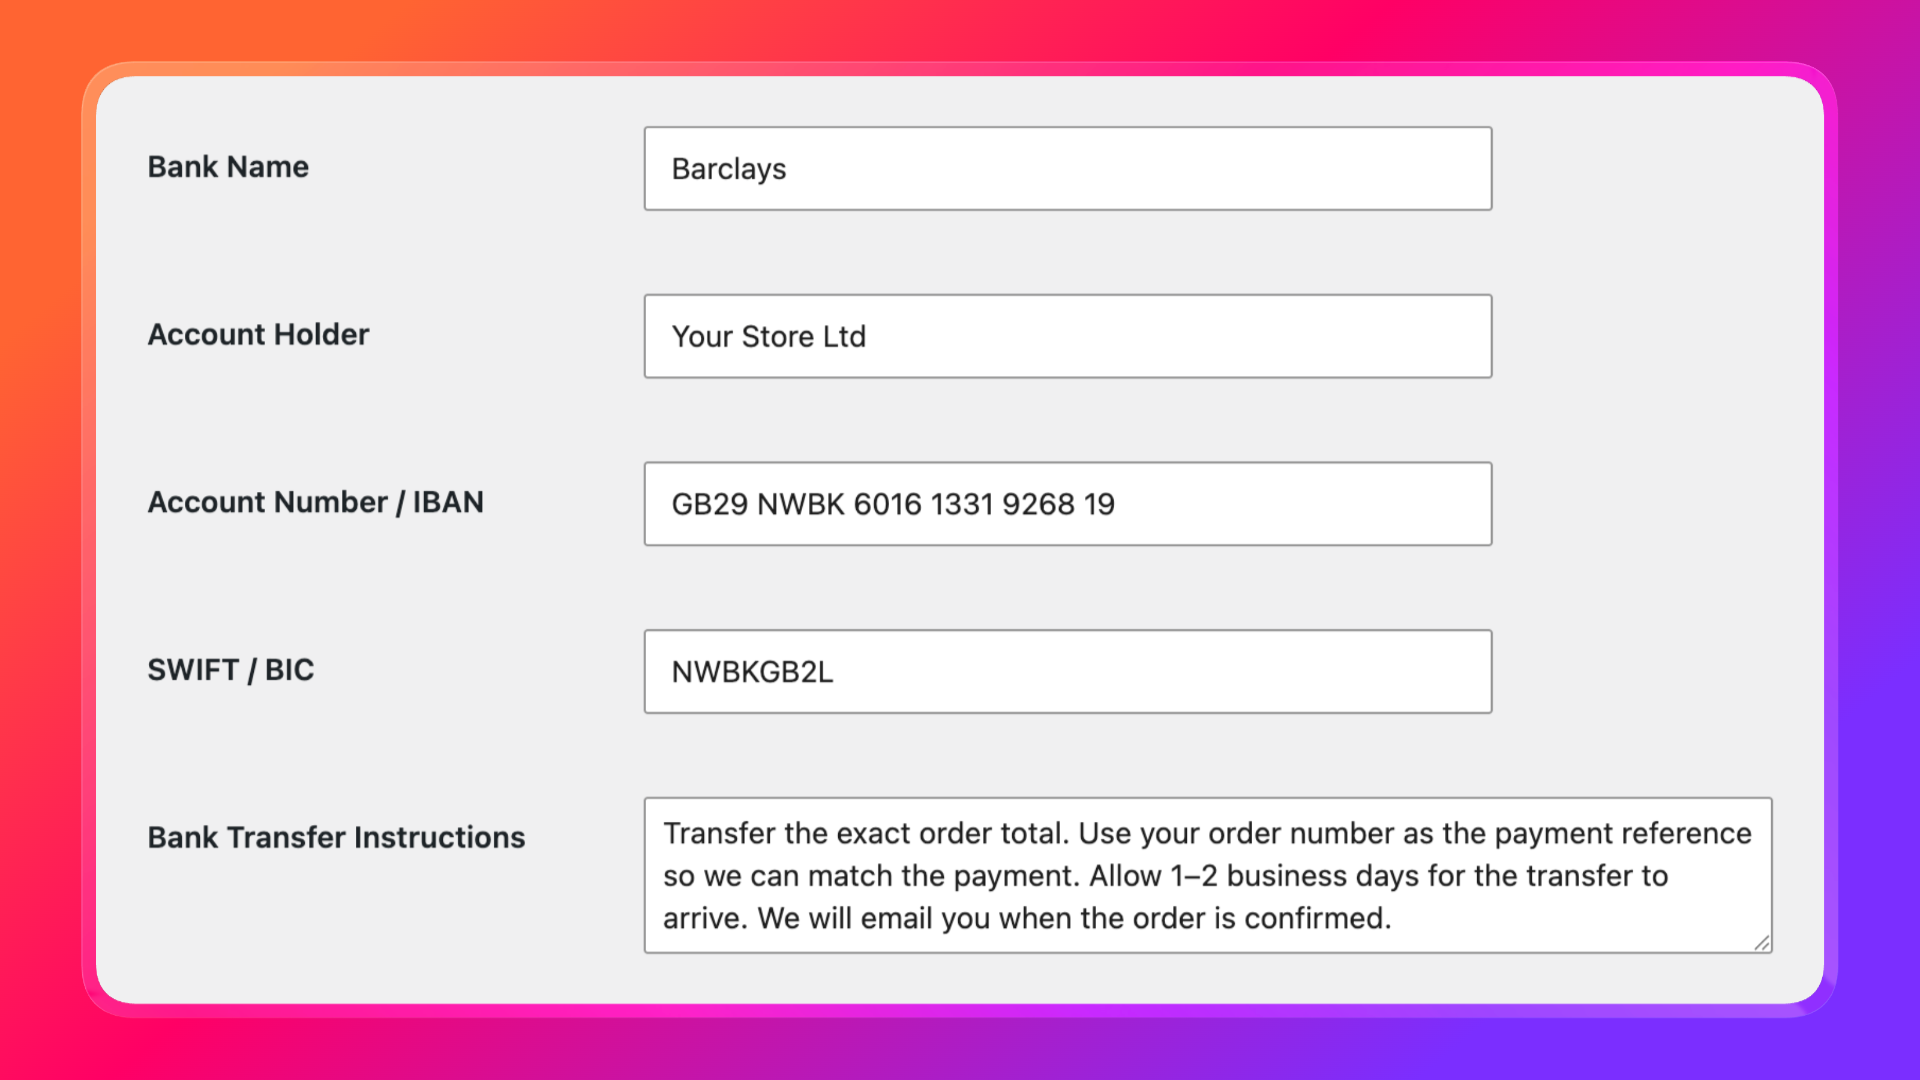Place cursor on the word Barclays
This screenshot has width=1920, height=1080.
tap(729, 169)
